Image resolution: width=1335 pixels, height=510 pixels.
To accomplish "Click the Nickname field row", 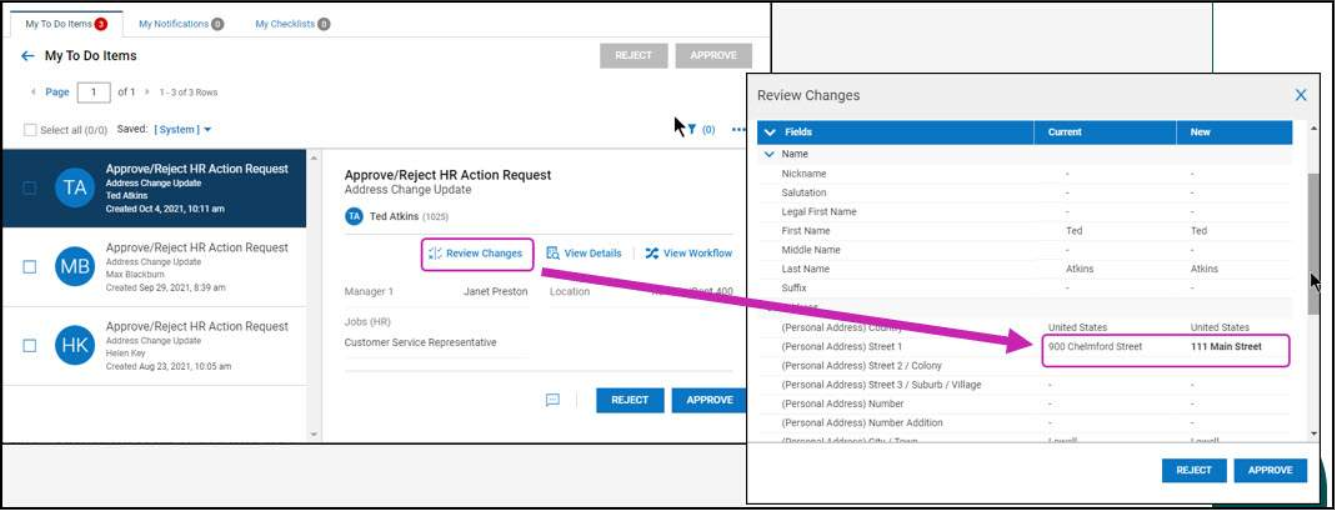I will (x=1026, y=174).
